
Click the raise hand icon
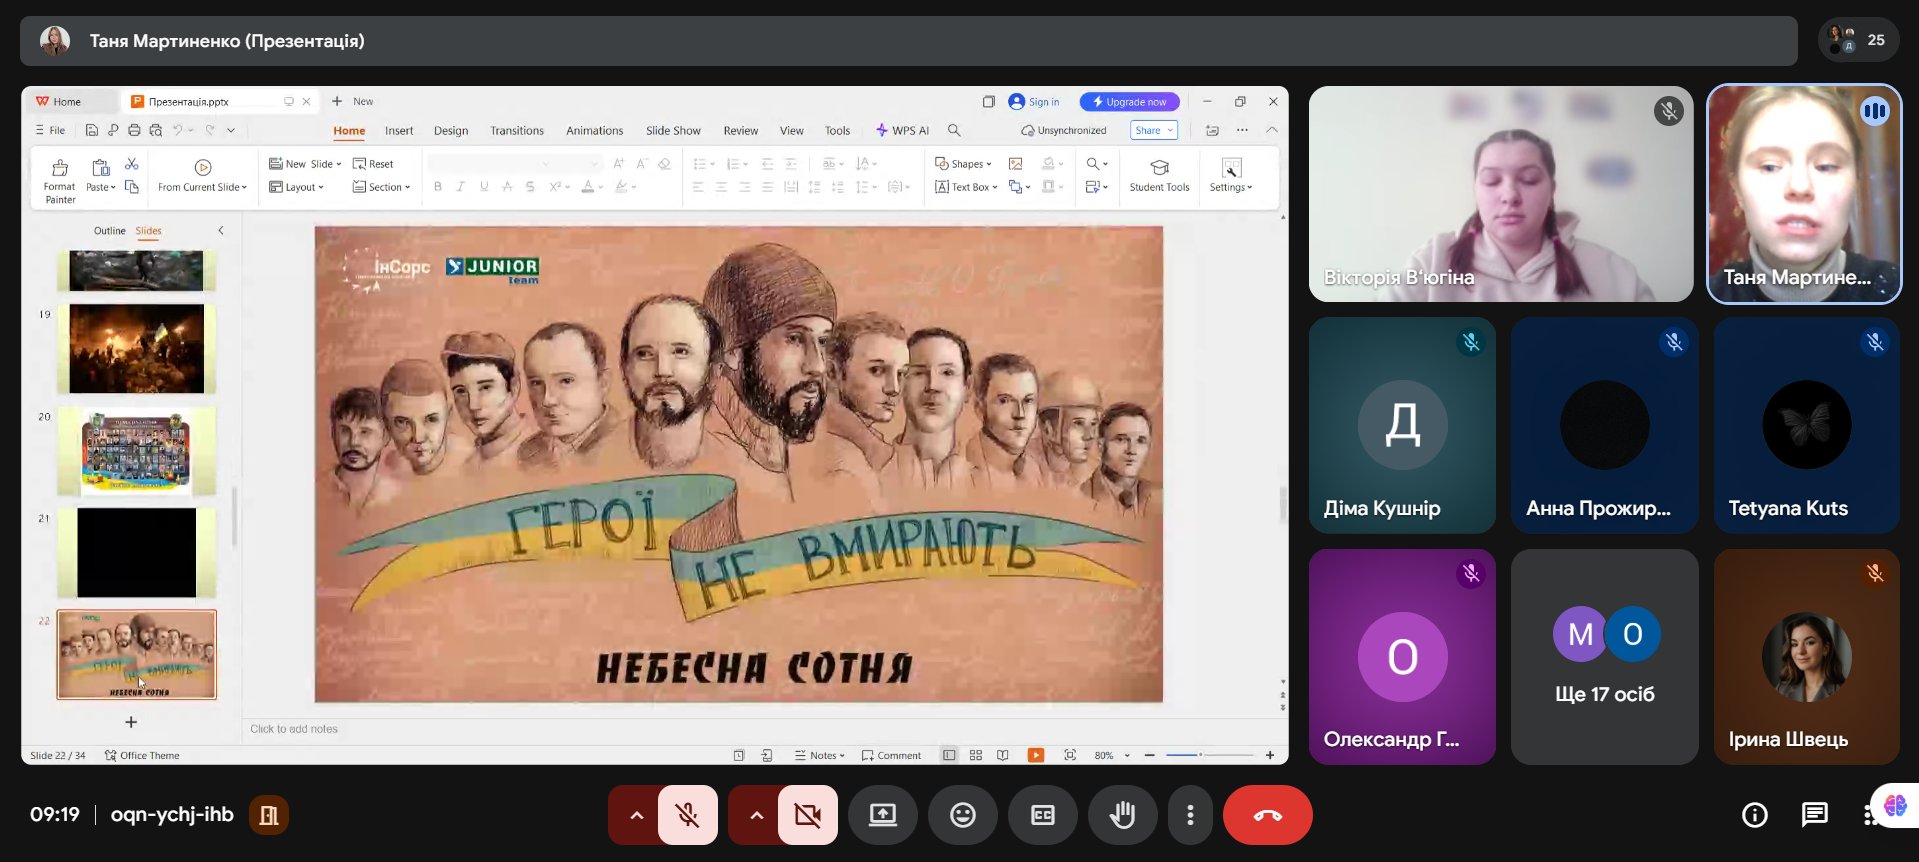pyautogui.click(x=1122, y=815)
